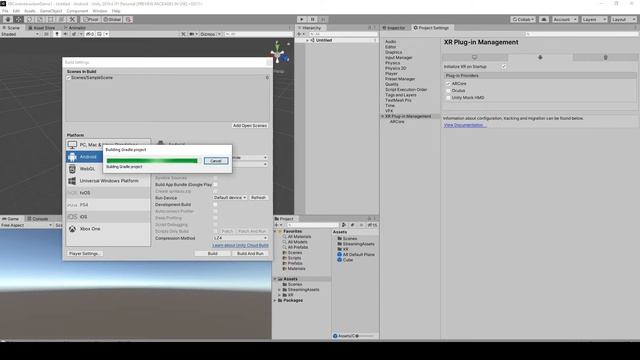Open the Window menu
Viewport: 640px width, 360px height.
100,11
